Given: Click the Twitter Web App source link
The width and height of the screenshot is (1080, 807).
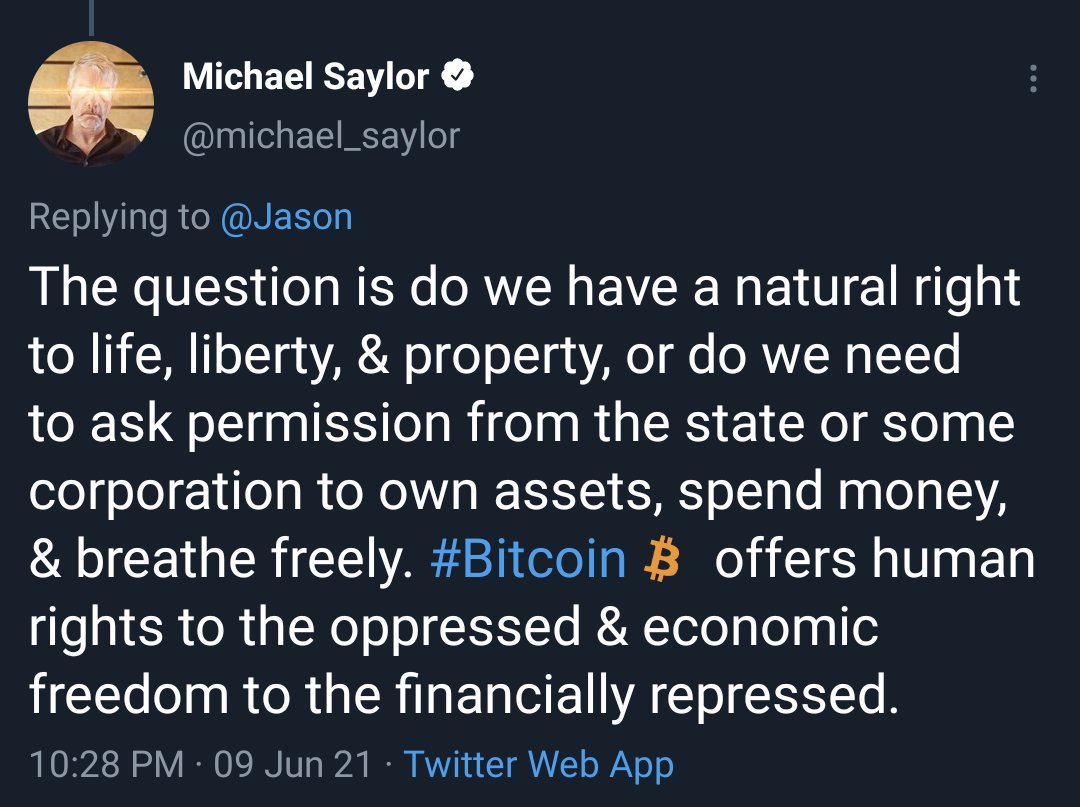Looking at the screenshot, I should pyautogui.click(x=539, y=765).
